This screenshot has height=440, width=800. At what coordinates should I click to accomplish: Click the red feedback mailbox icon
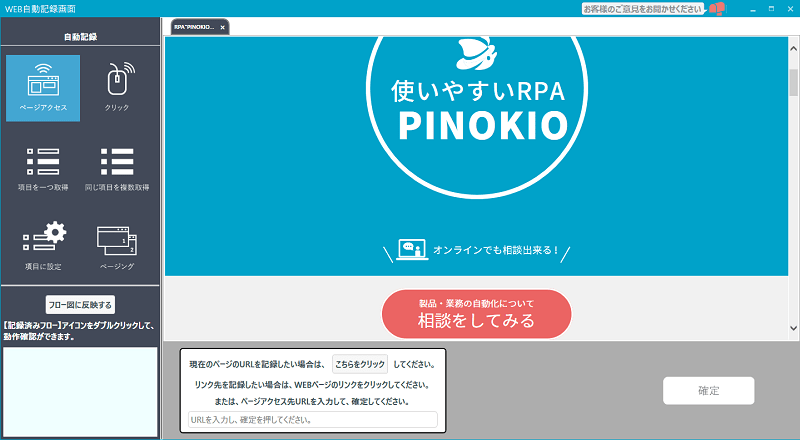point(717,9)
